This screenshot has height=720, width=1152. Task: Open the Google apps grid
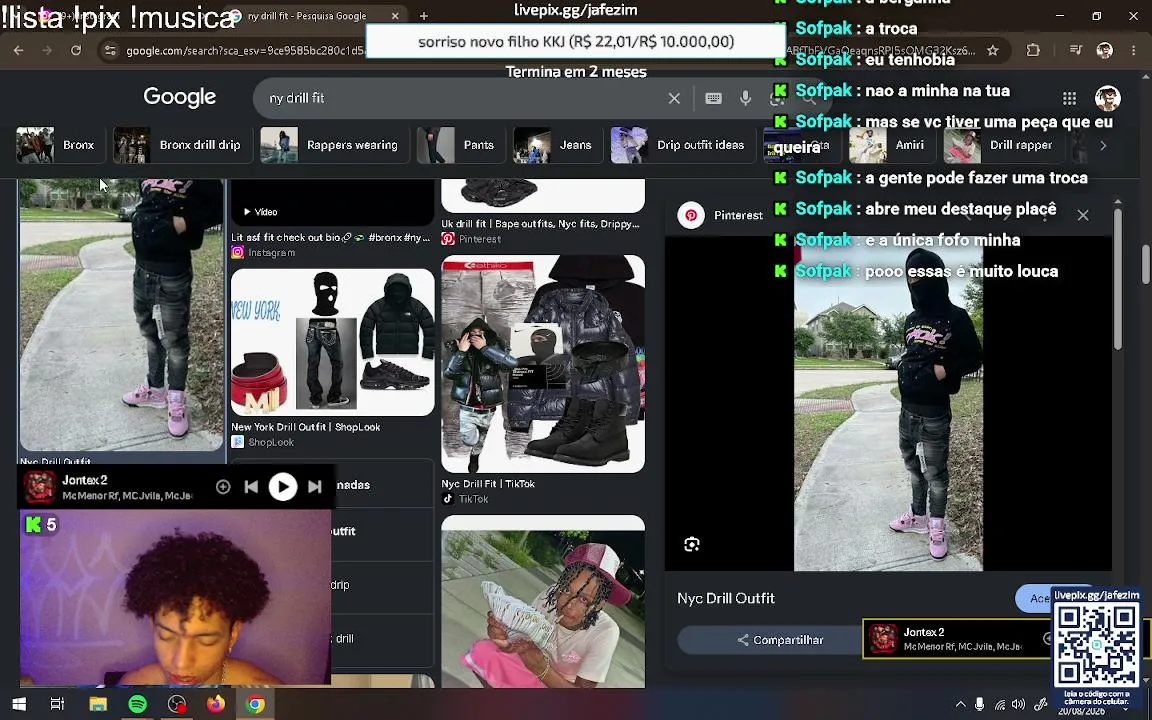(1070, 98)
